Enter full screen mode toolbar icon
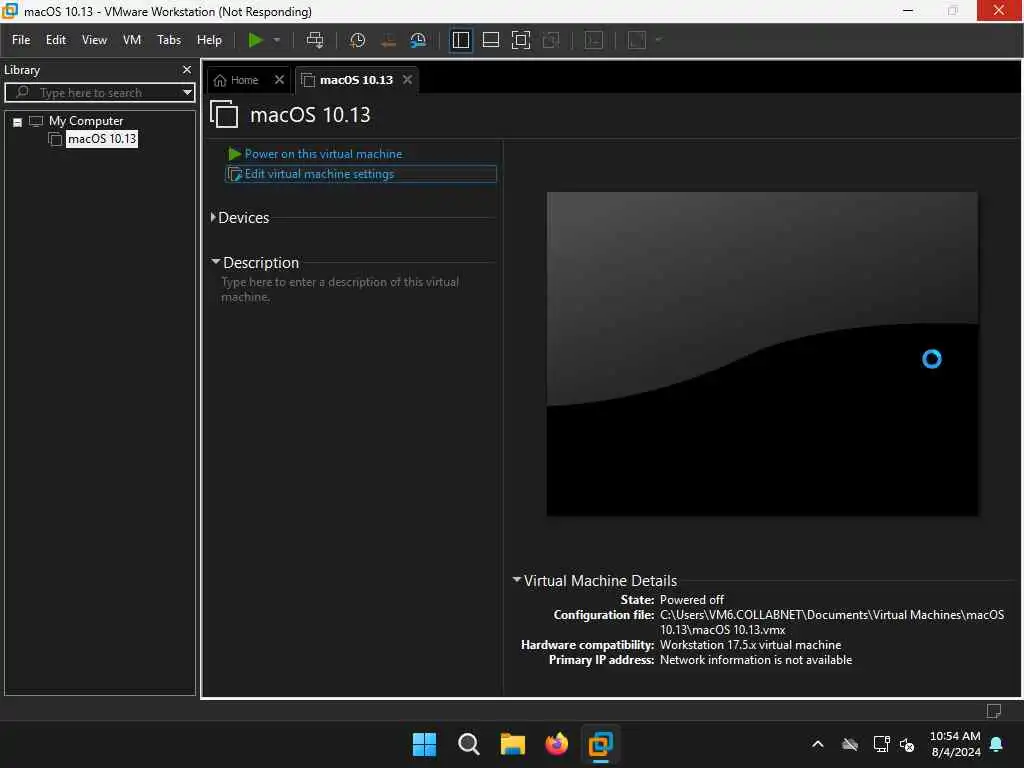 tap(520, 40)
